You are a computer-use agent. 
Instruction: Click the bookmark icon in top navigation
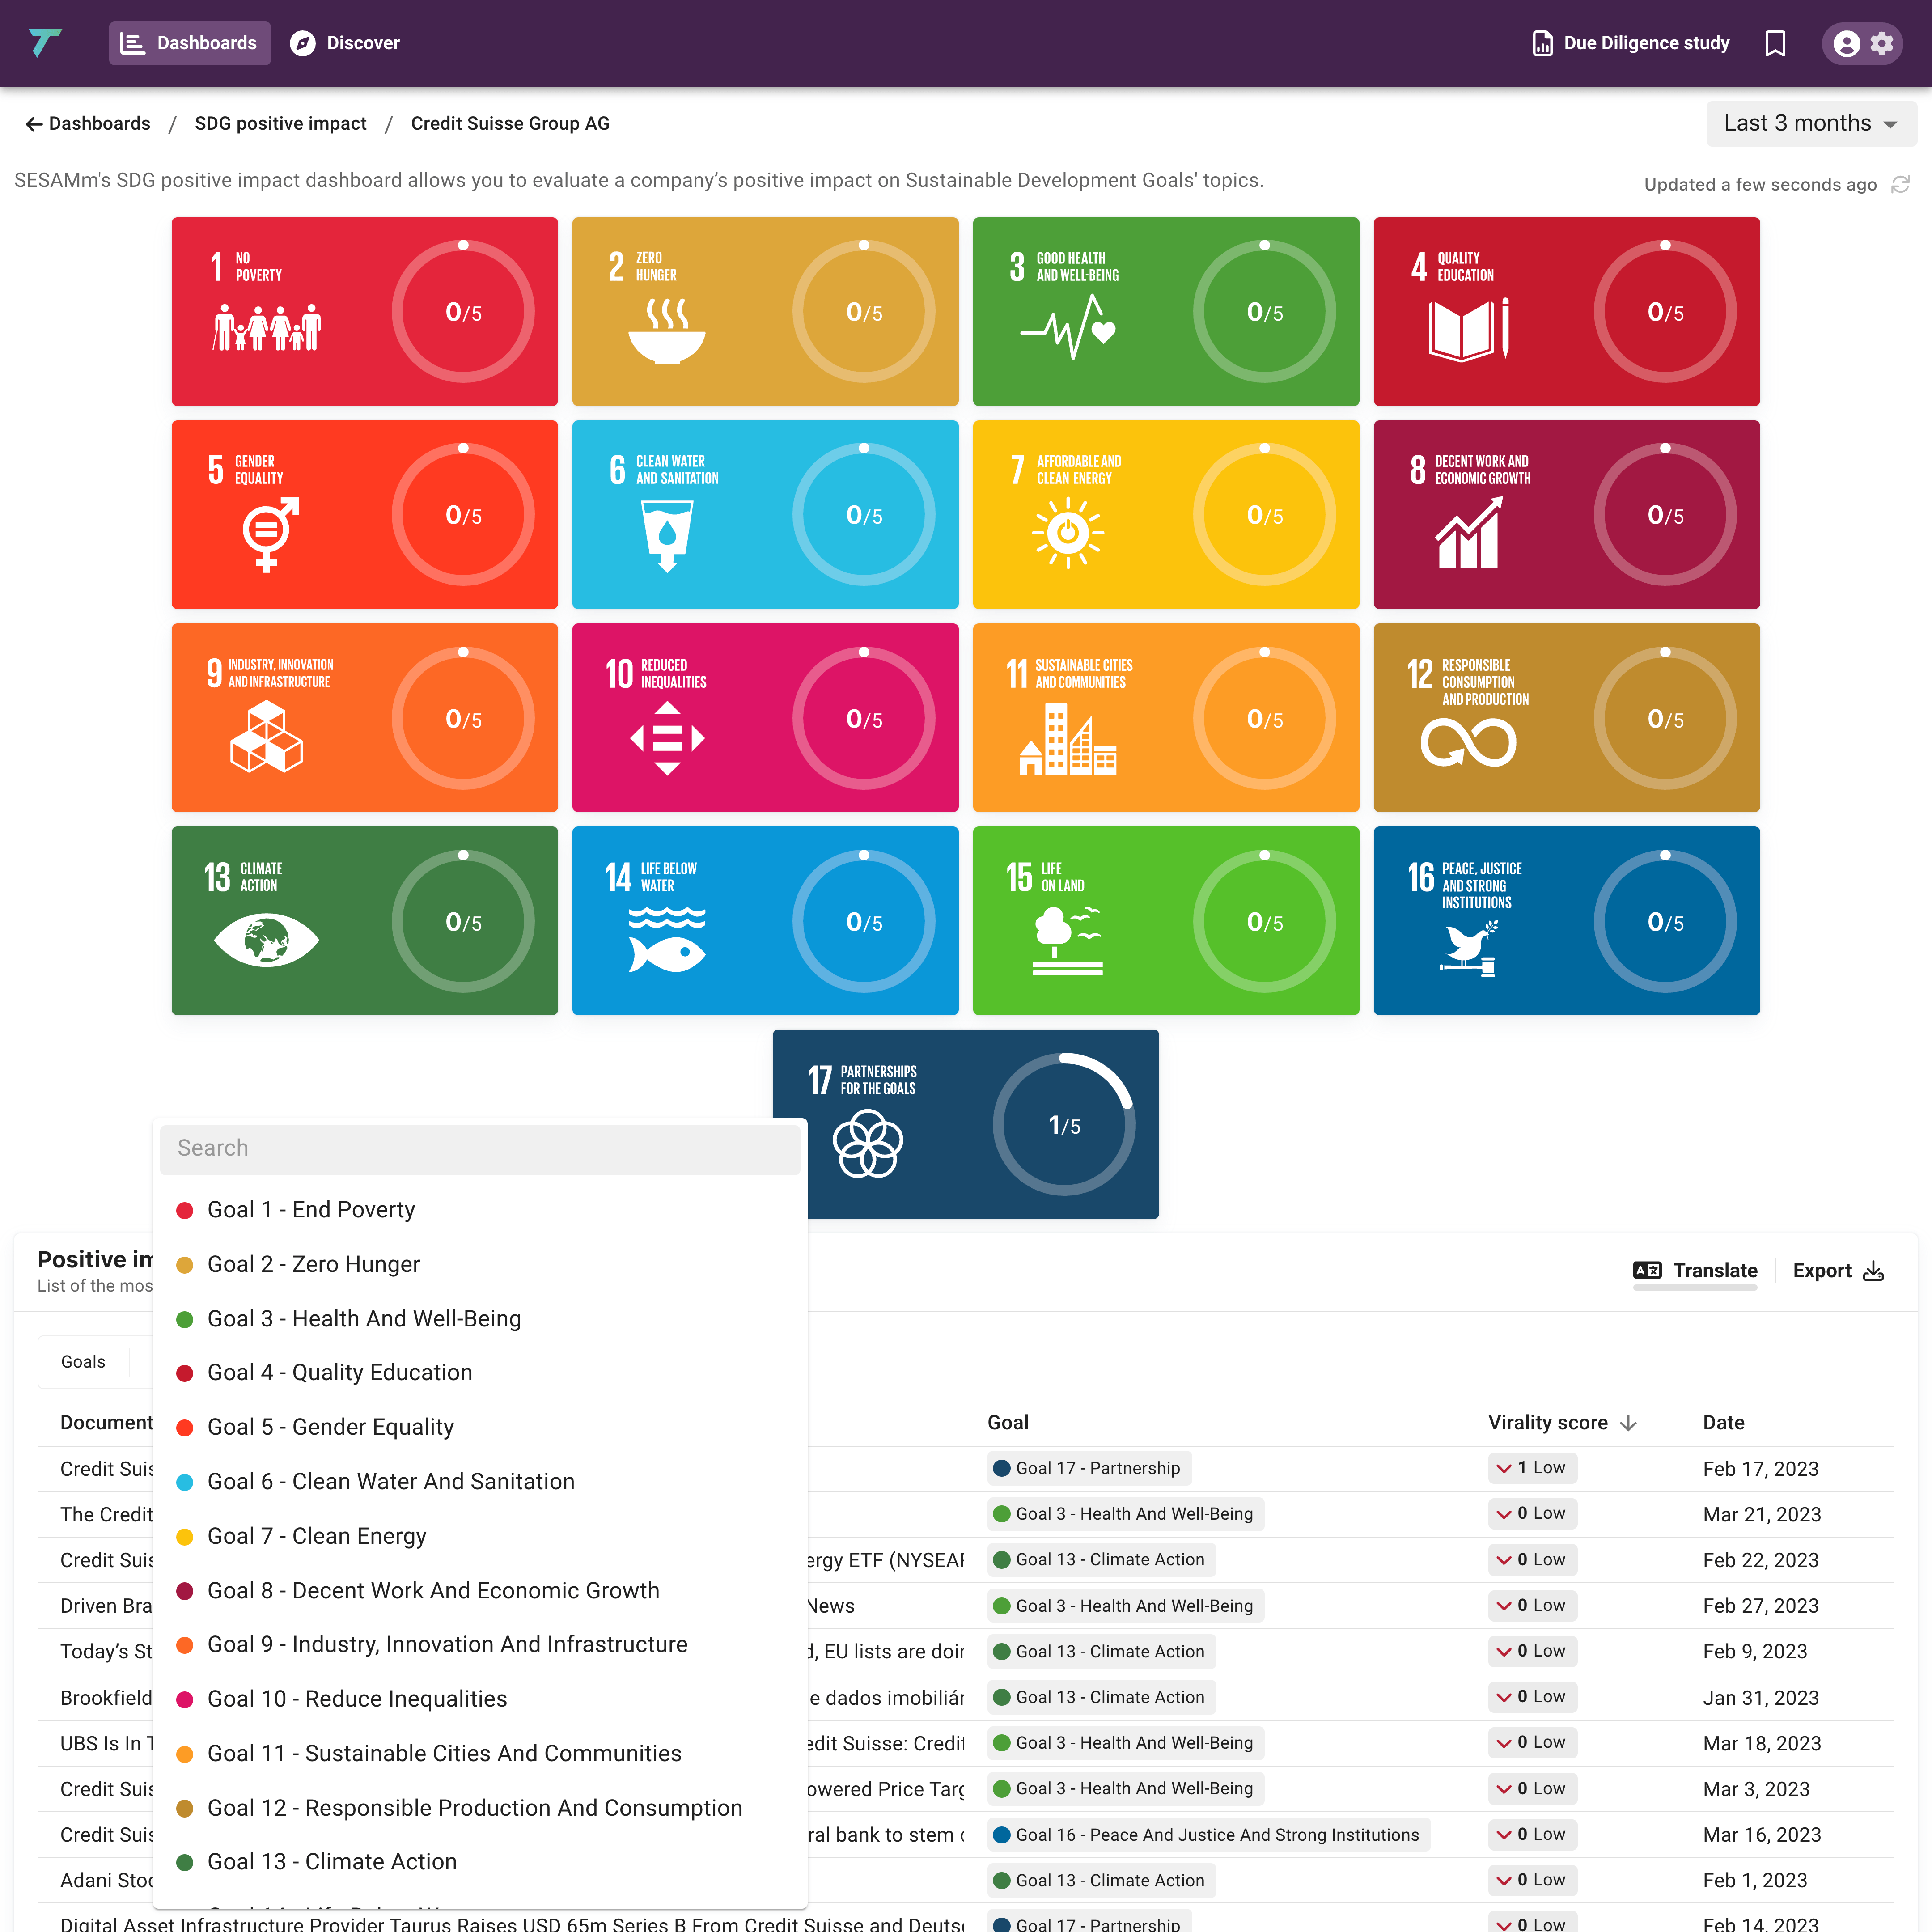[1775, 42]
